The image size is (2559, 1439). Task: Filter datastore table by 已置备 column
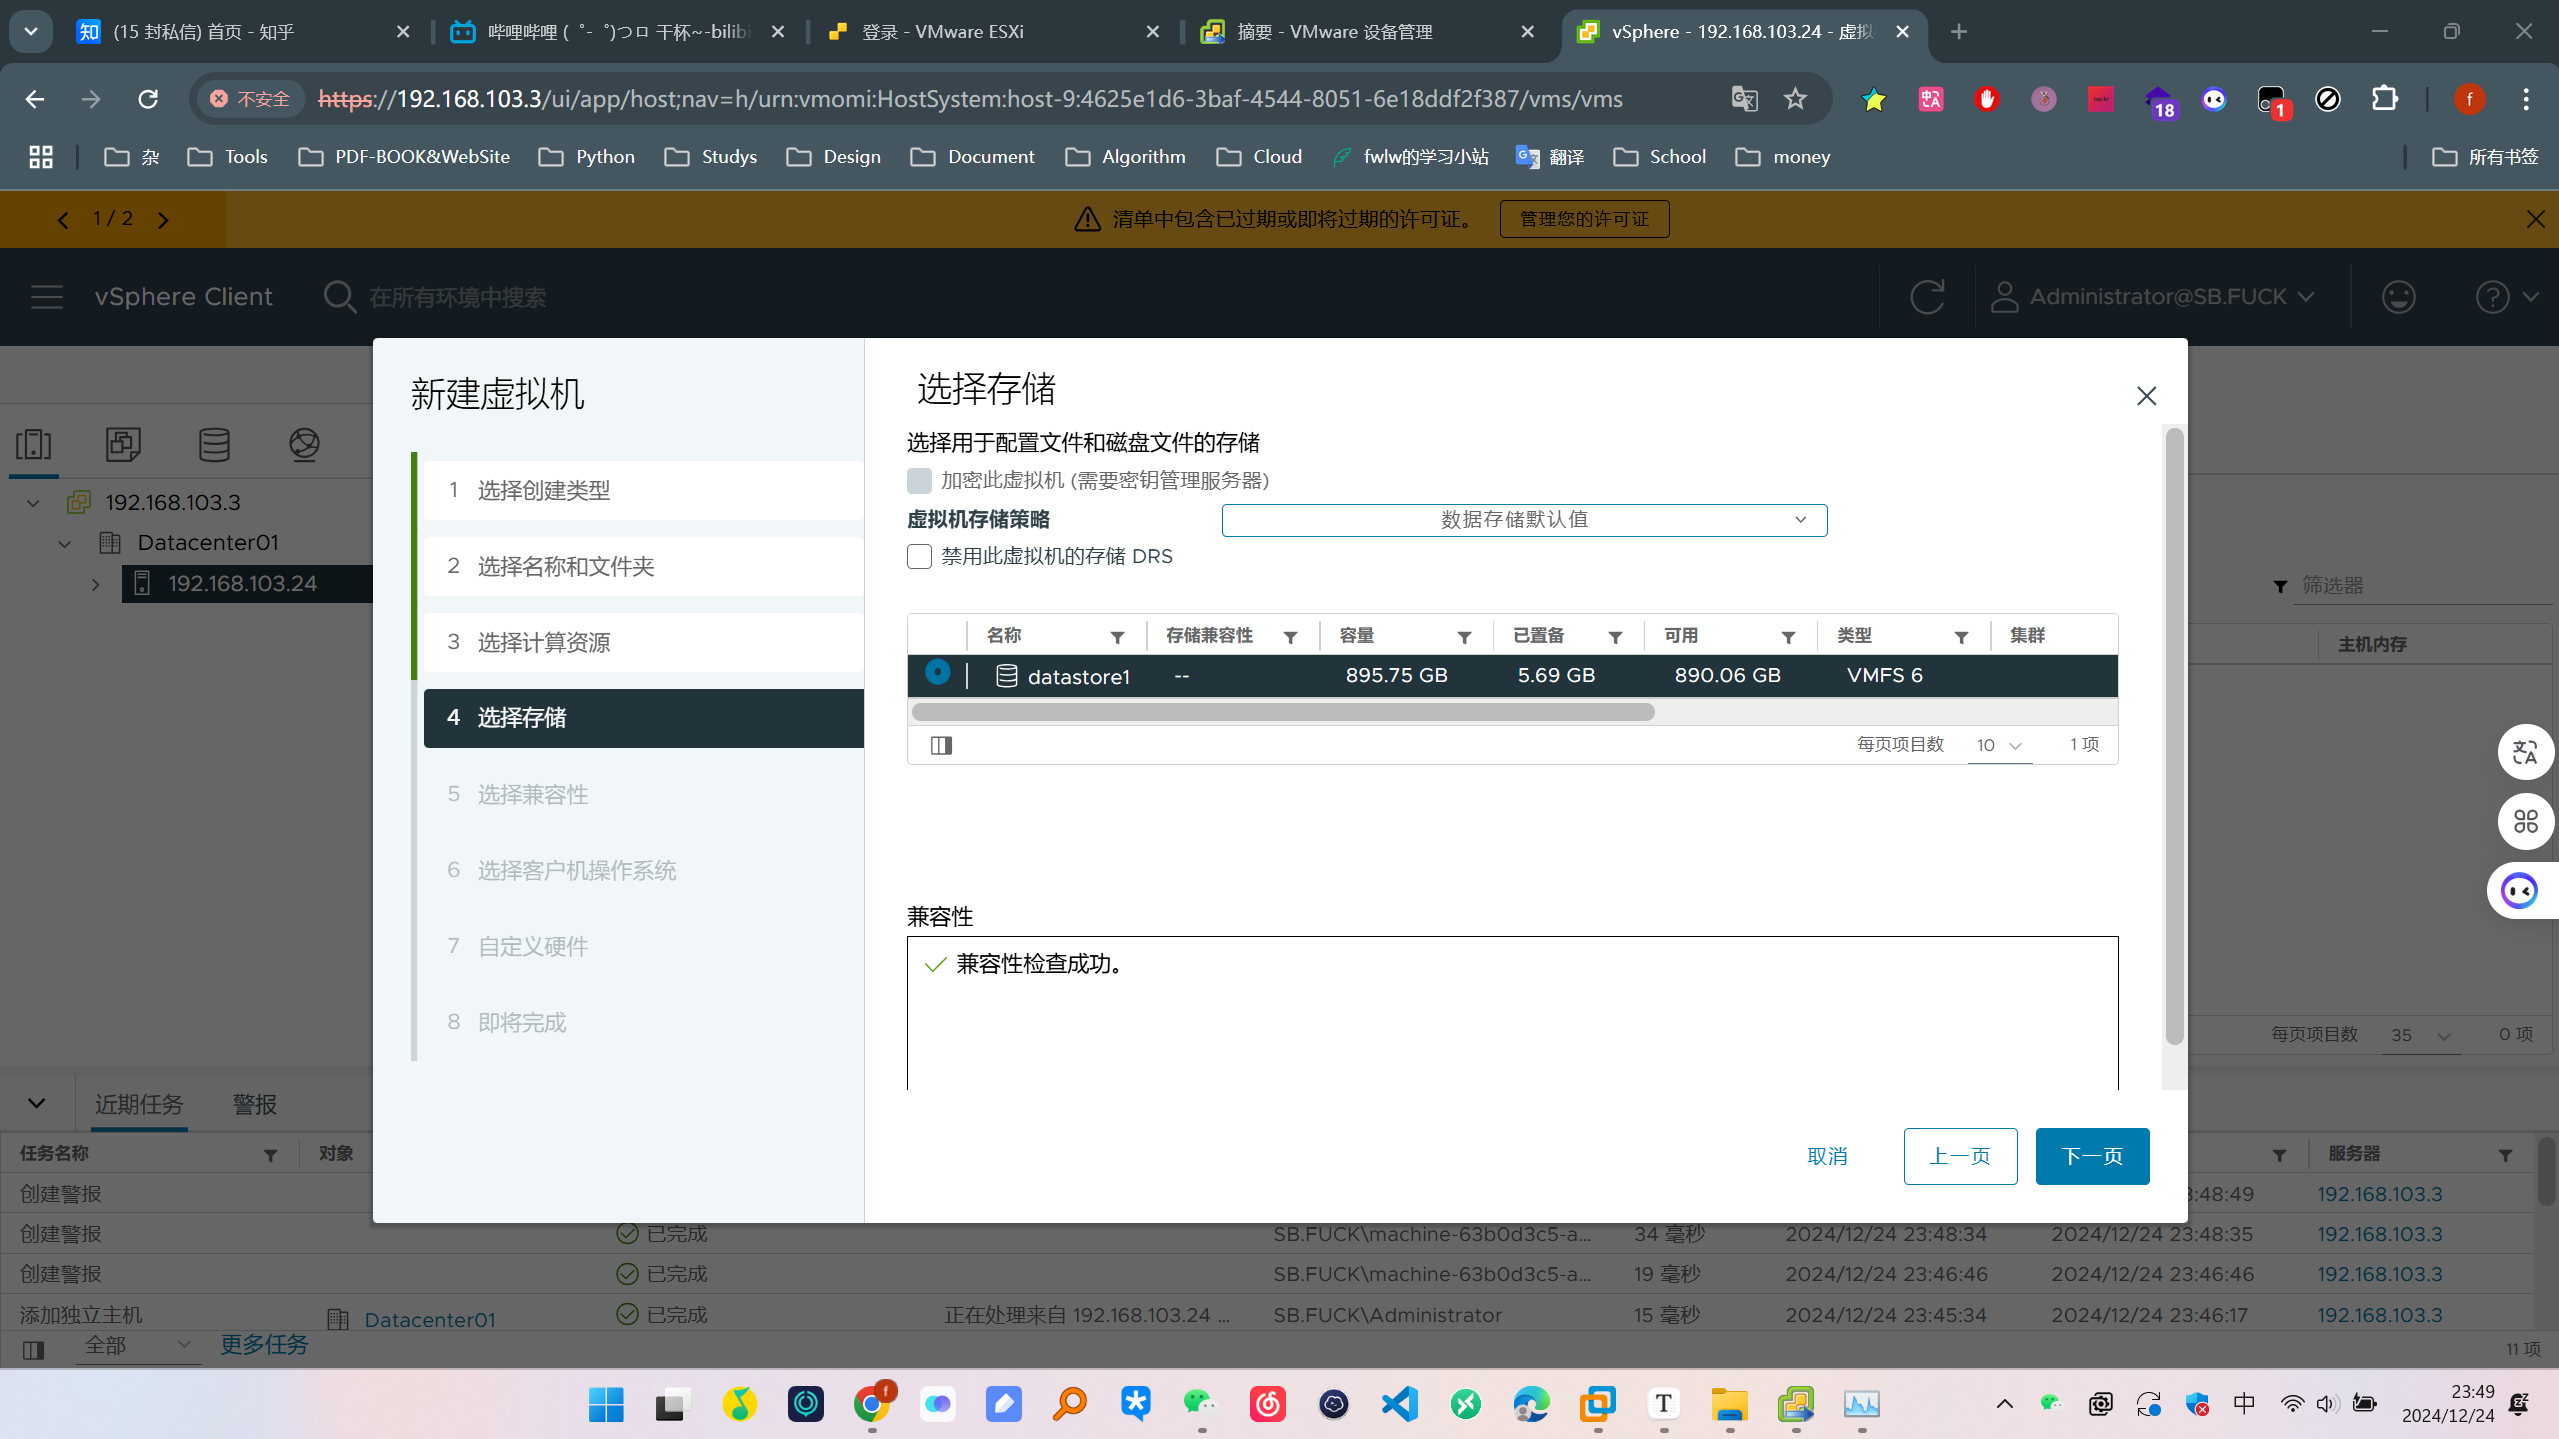[x=1615, y=637]
